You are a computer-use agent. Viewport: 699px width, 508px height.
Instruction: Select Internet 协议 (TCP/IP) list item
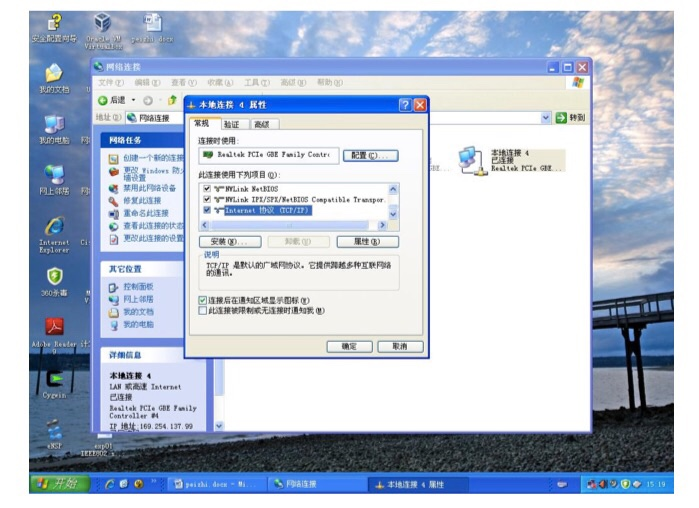coord(268,210)
